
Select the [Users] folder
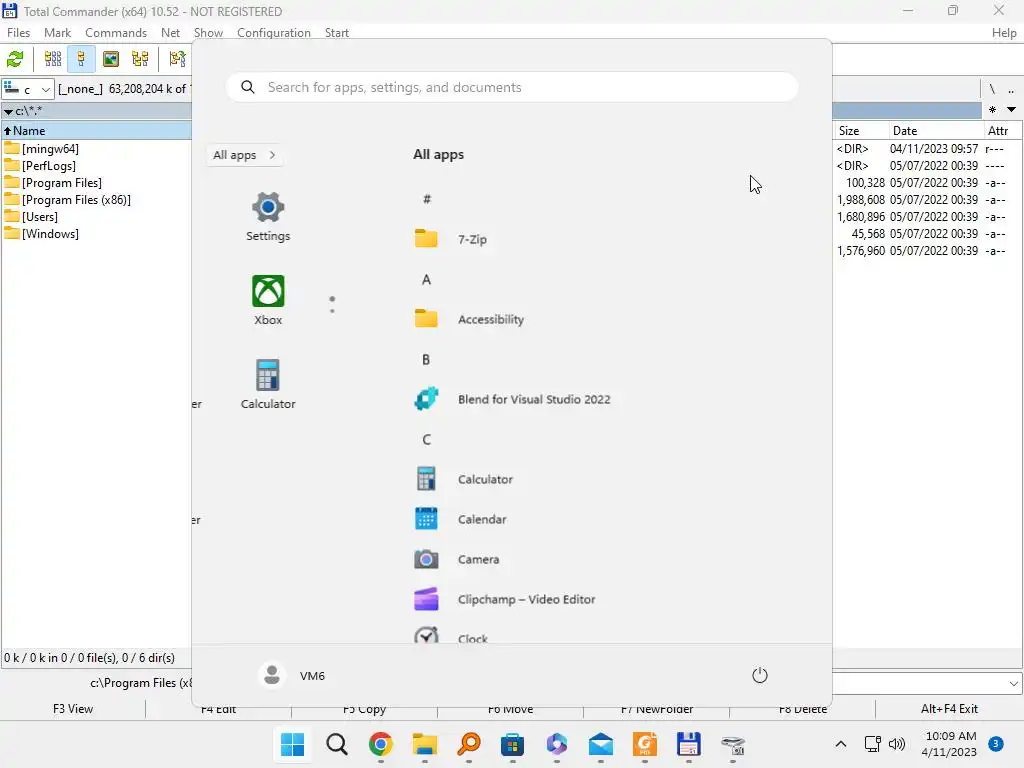click(x=40, y=217)
